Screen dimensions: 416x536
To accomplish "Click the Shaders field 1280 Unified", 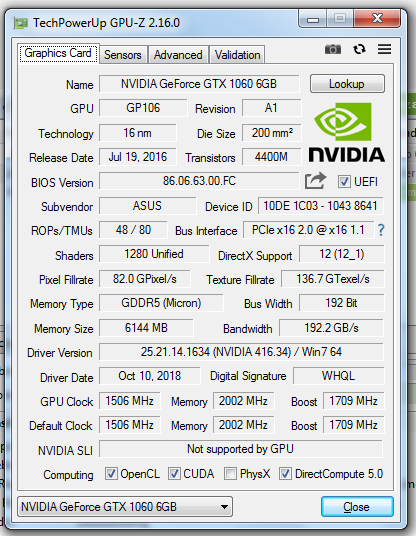I will click(154, 254).
